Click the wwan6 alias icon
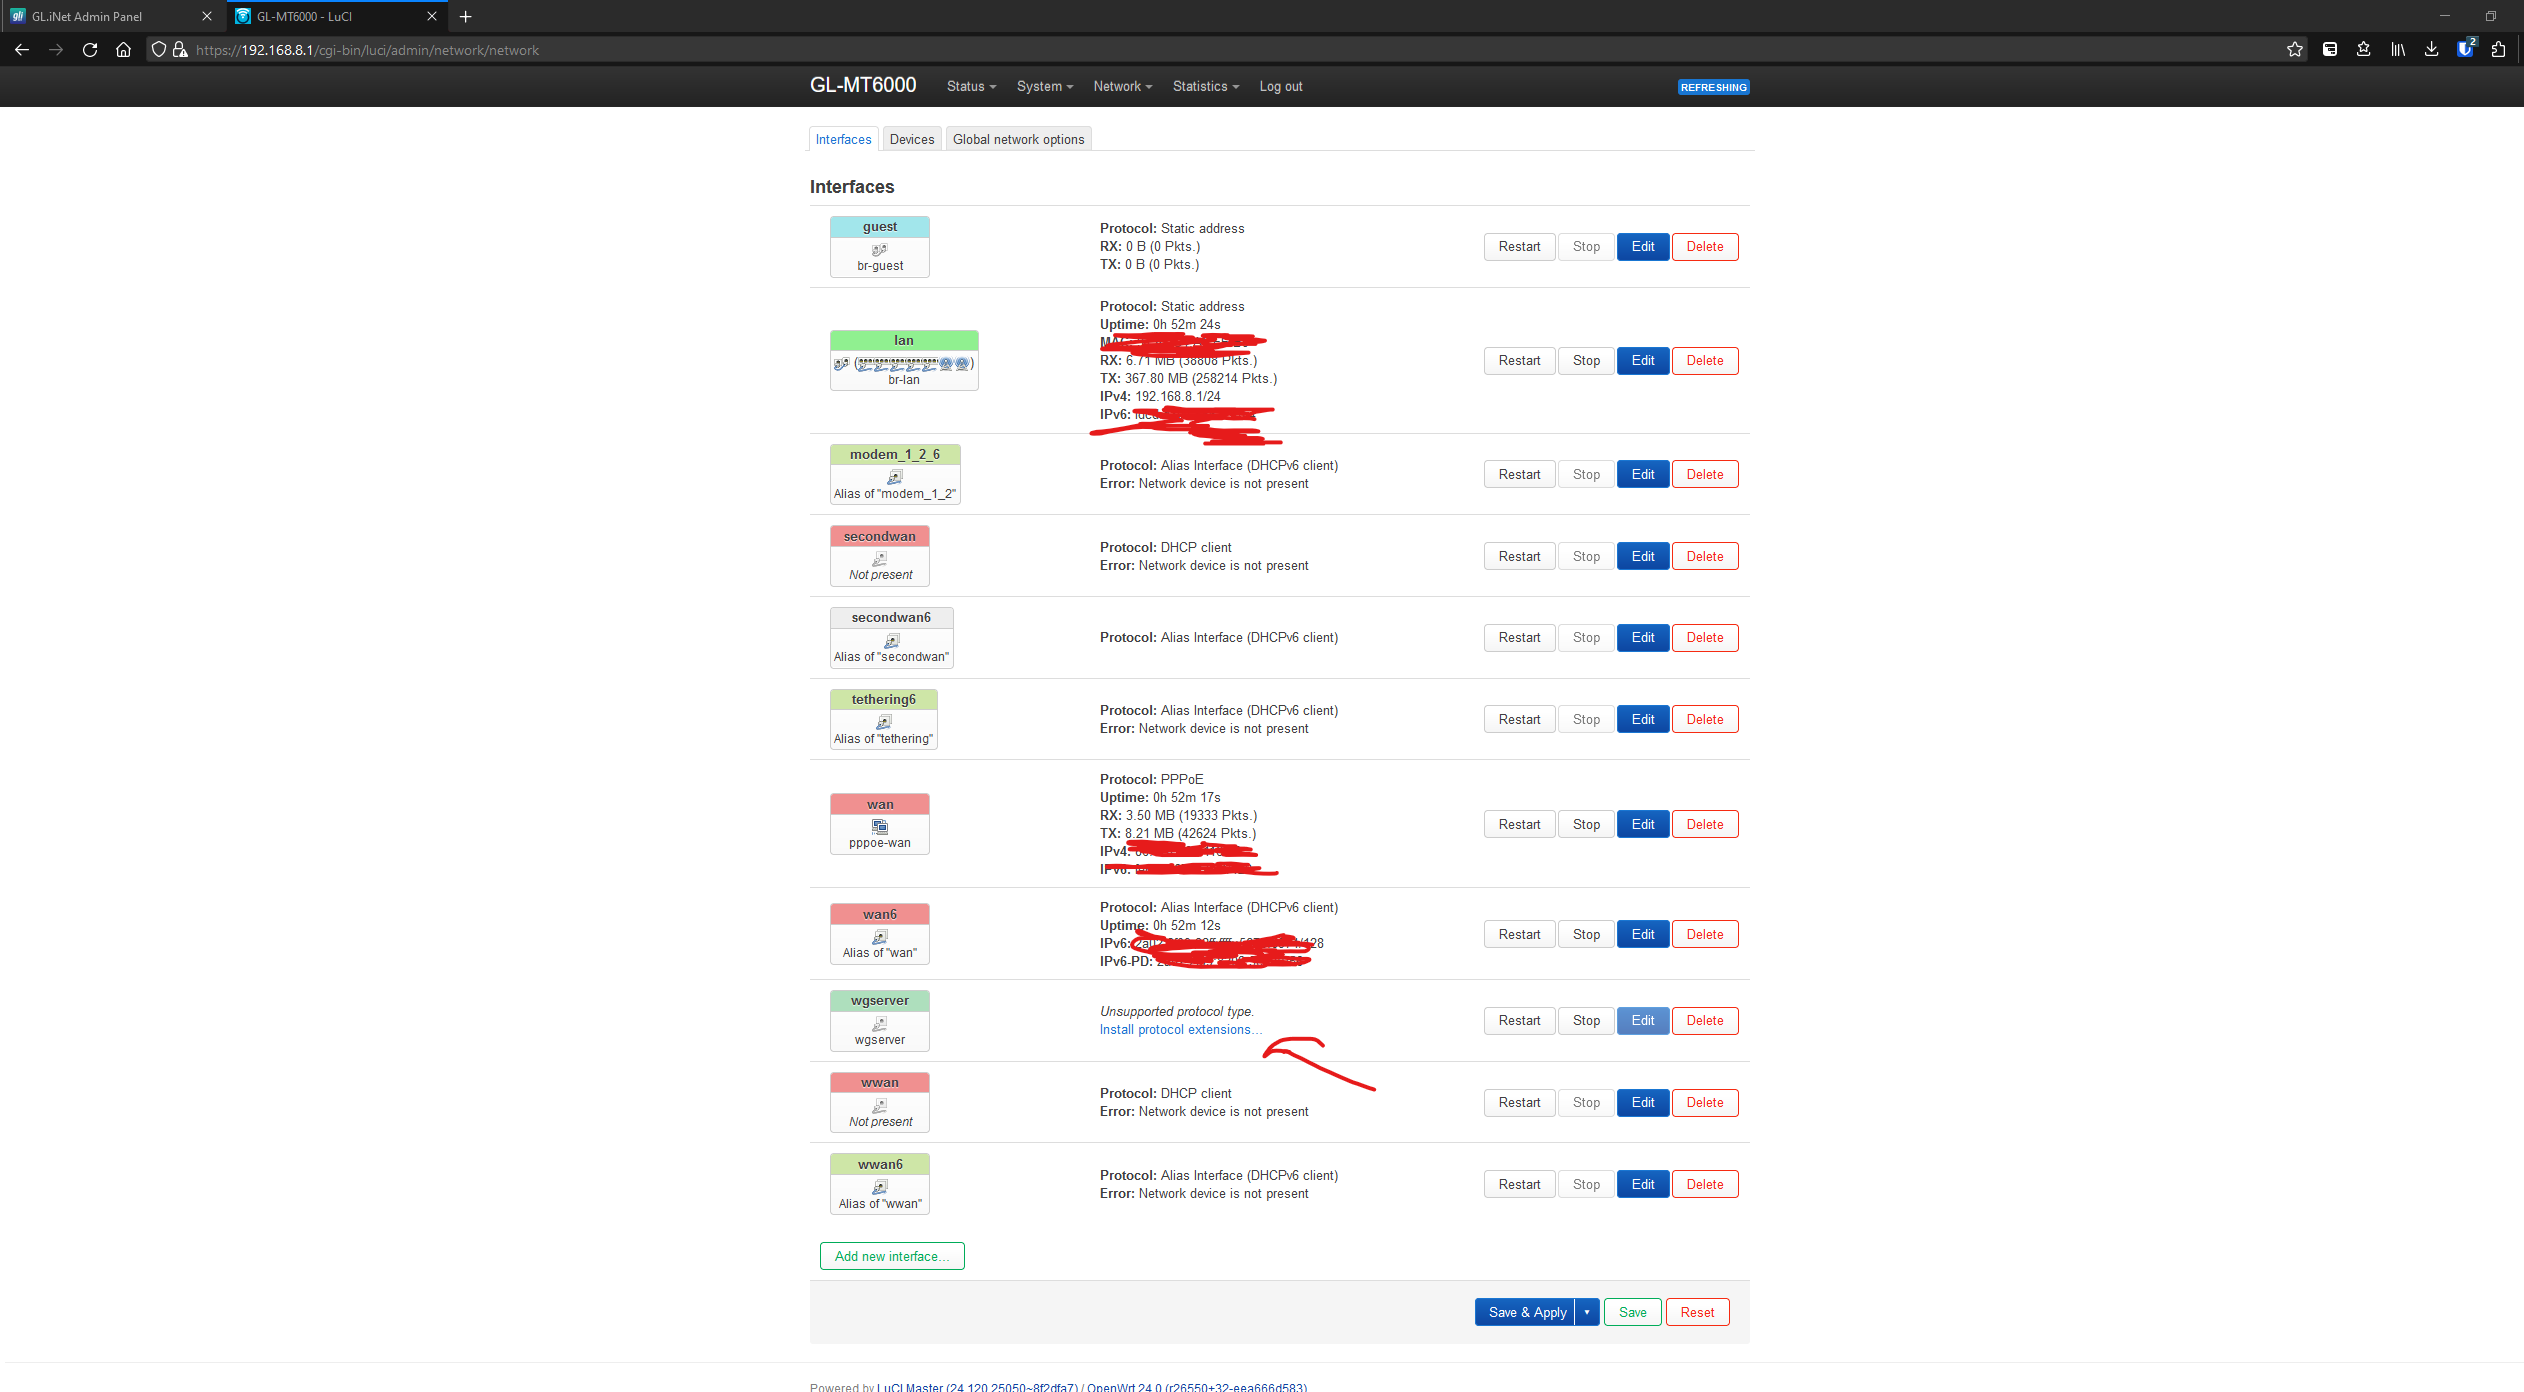 click(x=880, y=1187)
